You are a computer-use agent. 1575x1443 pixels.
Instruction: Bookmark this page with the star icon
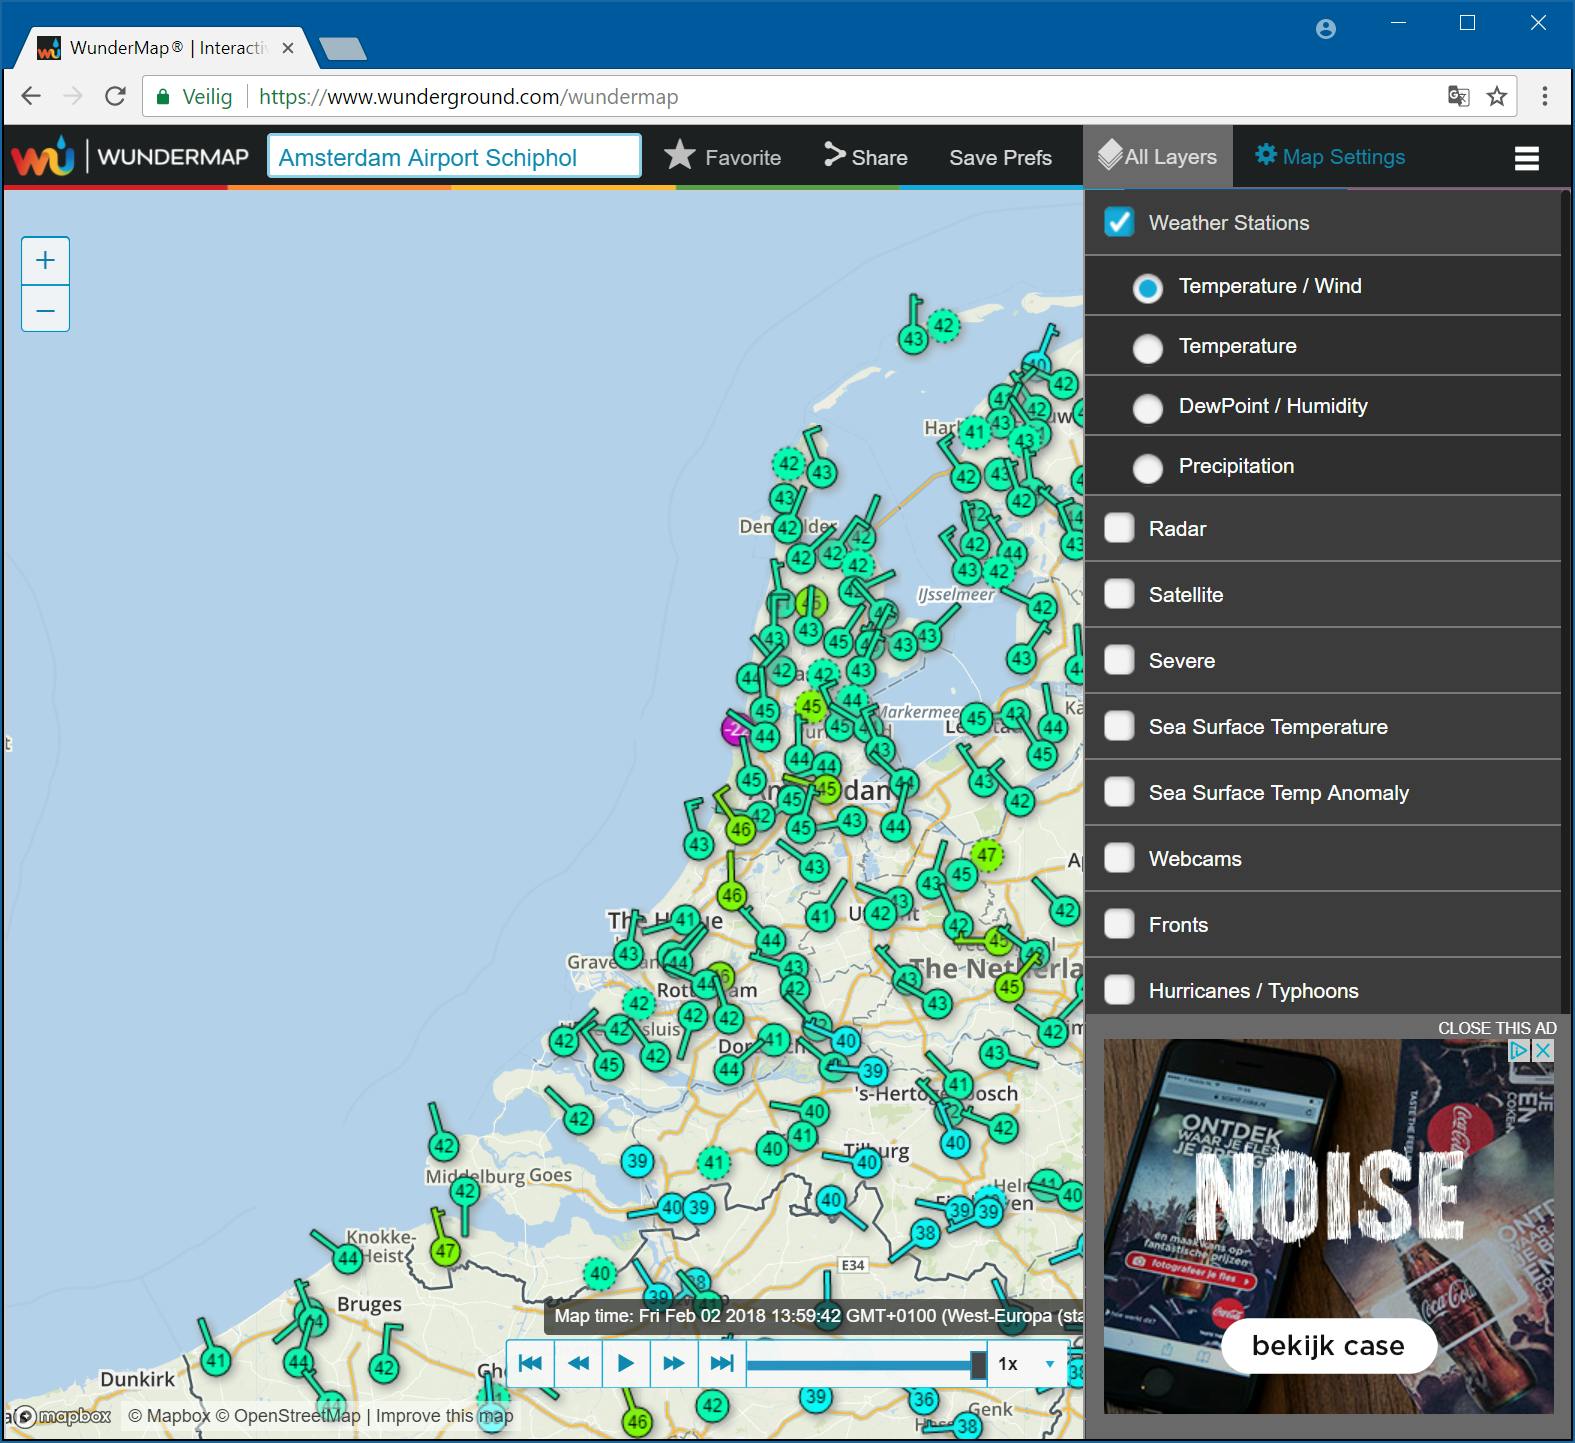[1497, 96]
